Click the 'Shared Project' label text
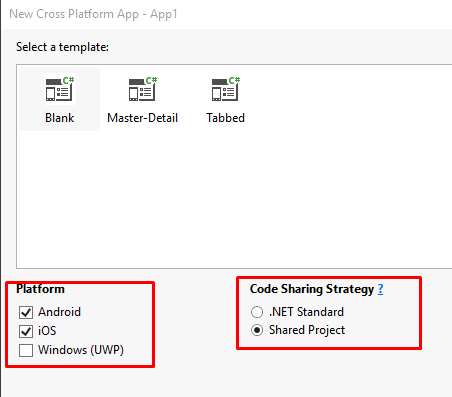Image resolution: width=452 pixels, height=397 pixels. 307,330
